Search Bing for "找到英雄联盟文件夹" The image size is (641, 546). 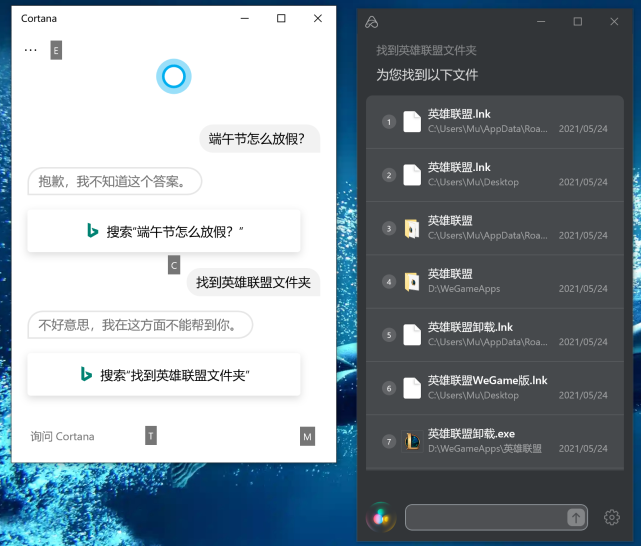[164, 375]
